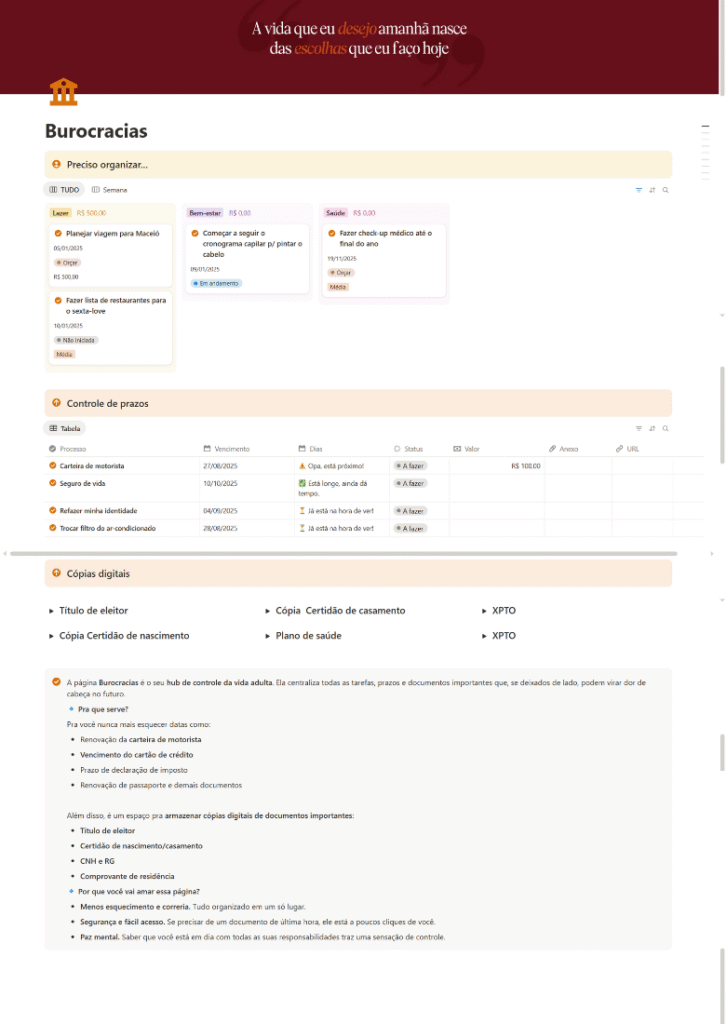Open Trocar filtro do ar-condicionado page

(x=108, y=528)
